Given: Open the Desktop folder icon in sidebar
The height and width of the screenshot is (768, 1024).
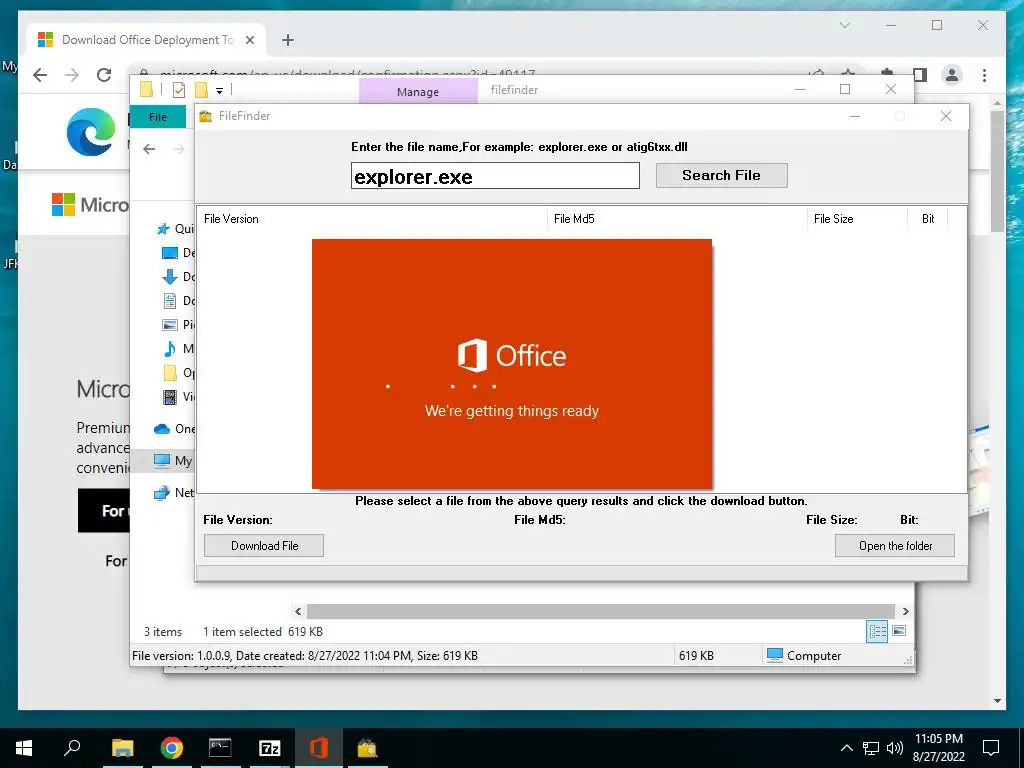Looking at the screenshot, I should coord(169,253).
